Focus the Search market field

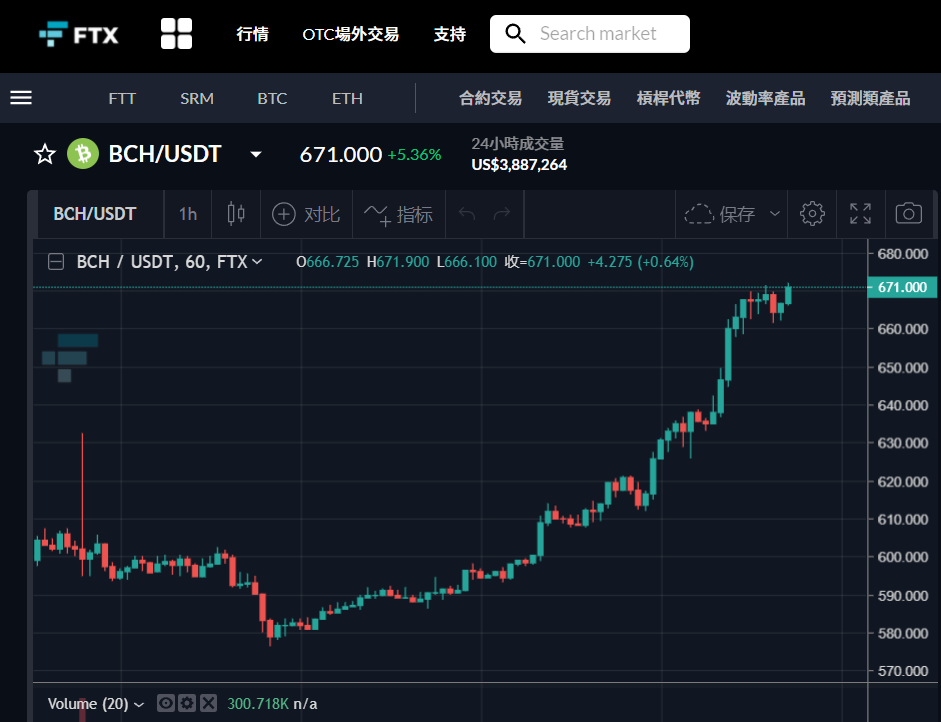click(590, 34)
